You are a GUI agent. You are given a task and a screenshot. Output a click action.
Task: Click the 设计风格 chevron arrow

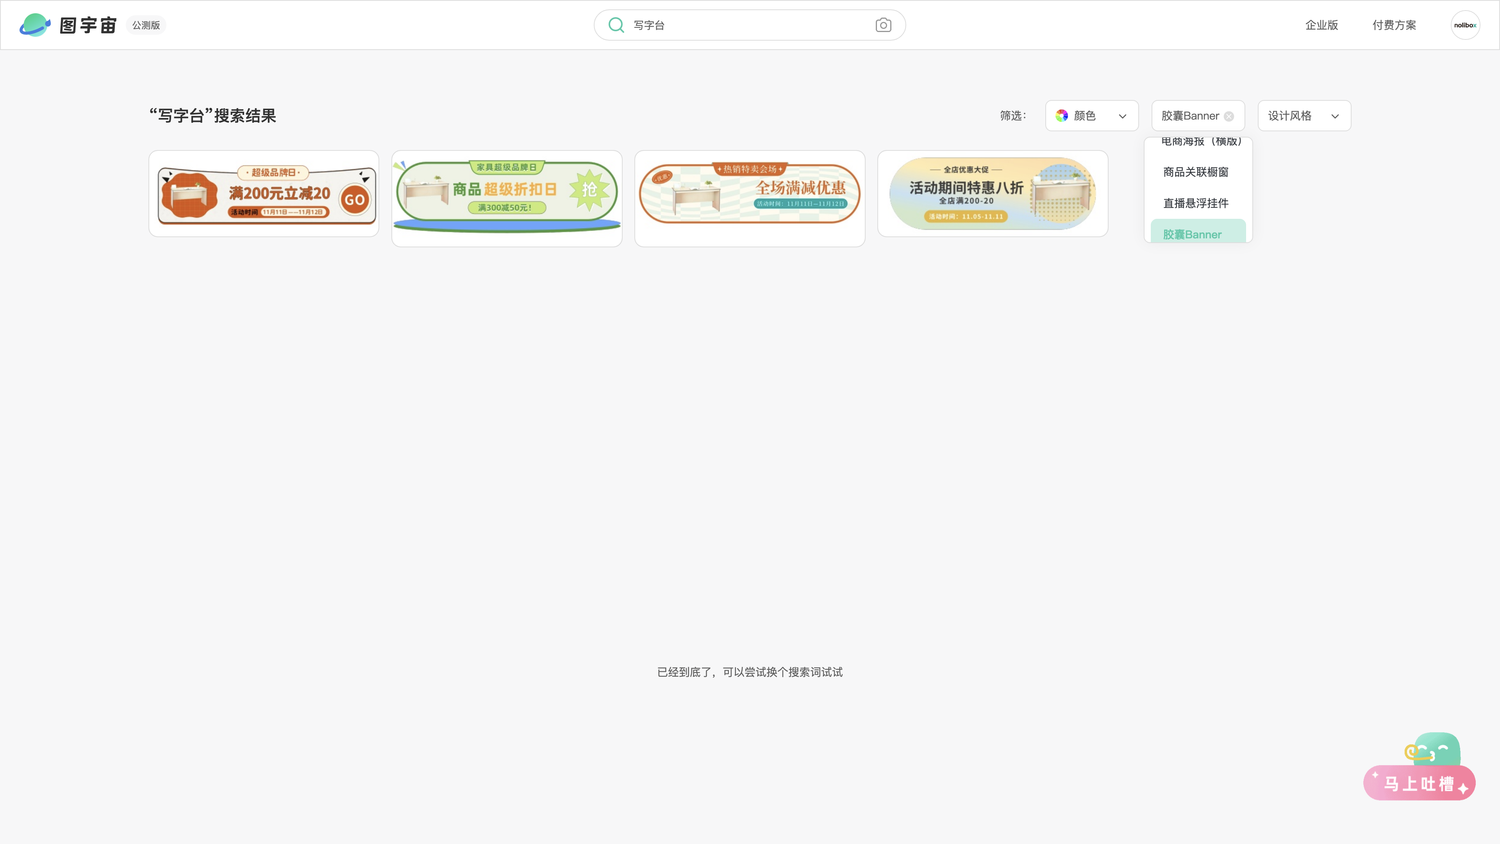pyautogui.click(x=1335, y=117)
